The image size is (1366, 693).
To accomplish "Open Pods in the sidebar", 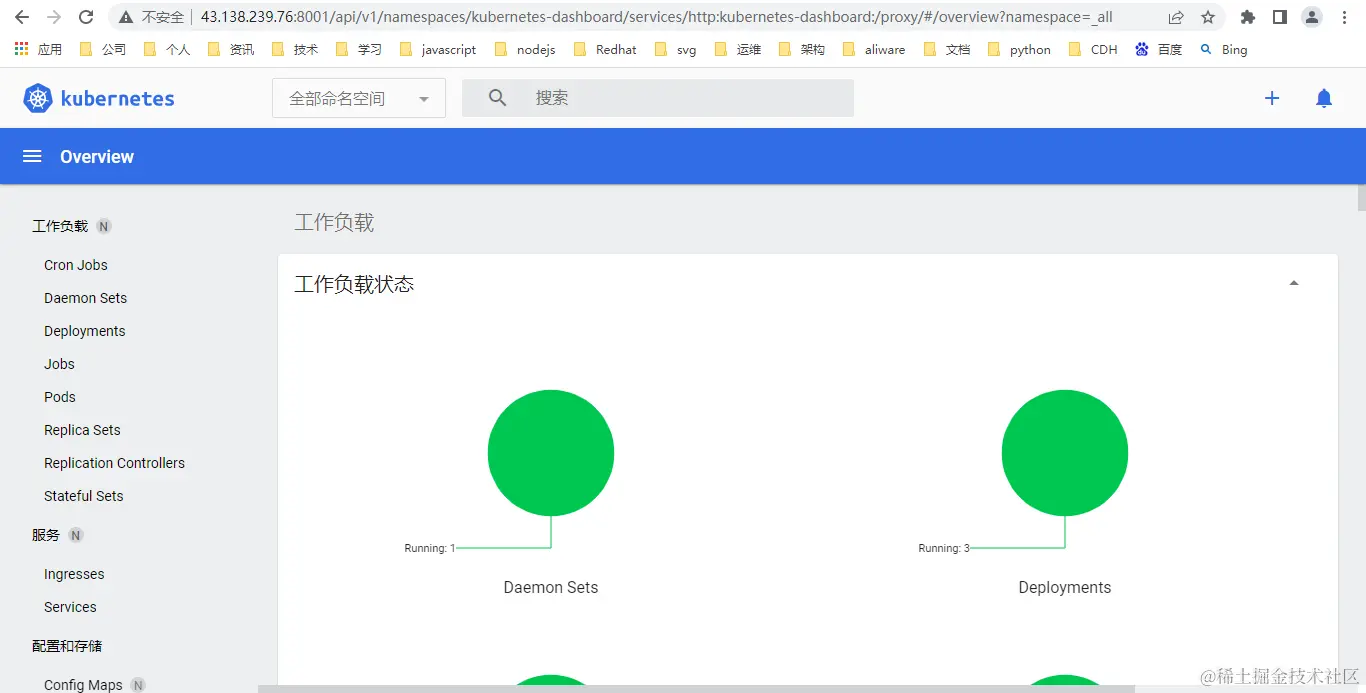I will pyautogui.click(x=60, y=397).
